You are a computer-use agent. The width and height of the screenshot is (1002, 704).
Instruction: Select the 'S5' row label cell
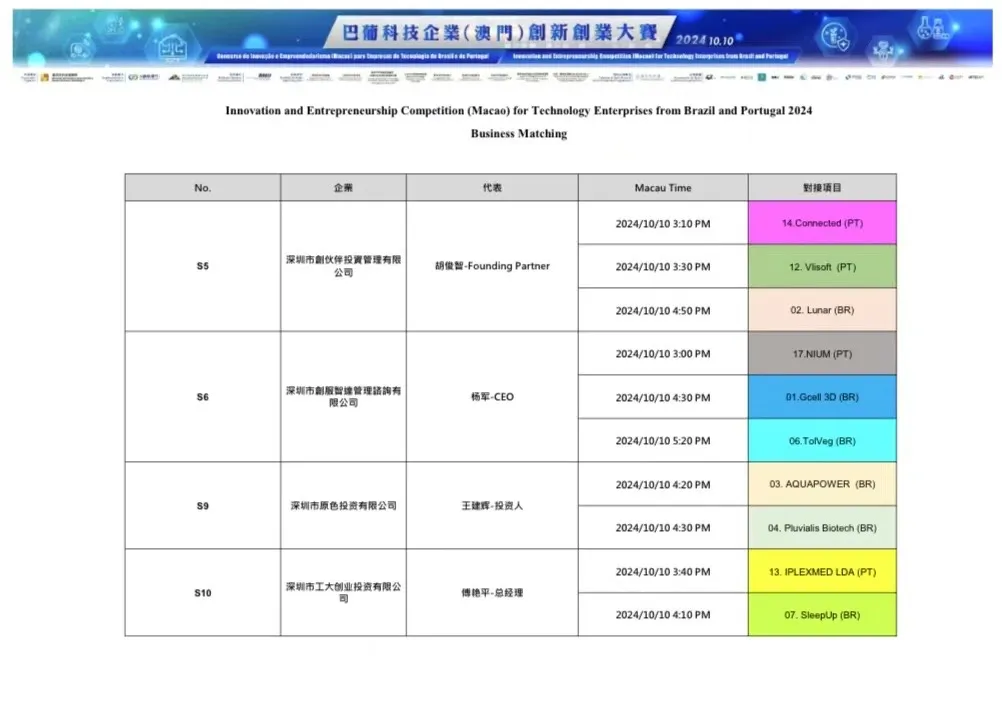[201, 266]
